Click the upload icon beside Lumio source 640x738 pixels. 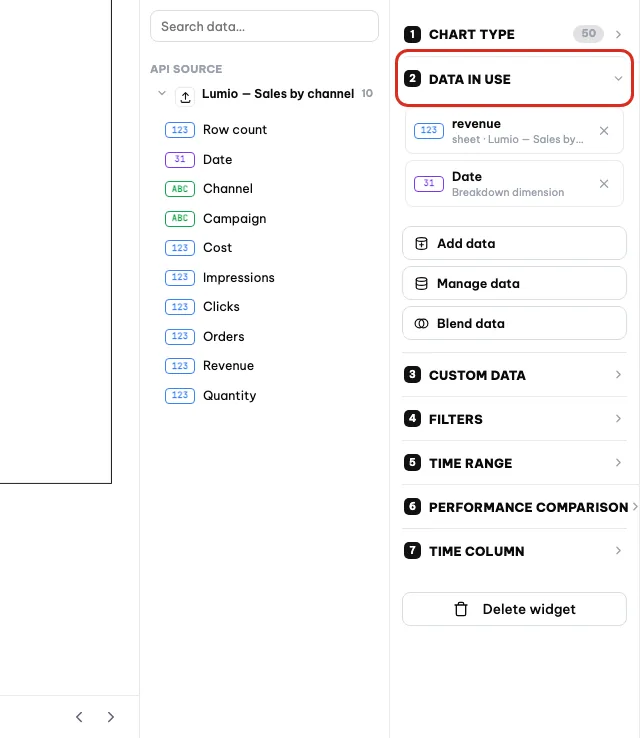(x=185, y=97)
